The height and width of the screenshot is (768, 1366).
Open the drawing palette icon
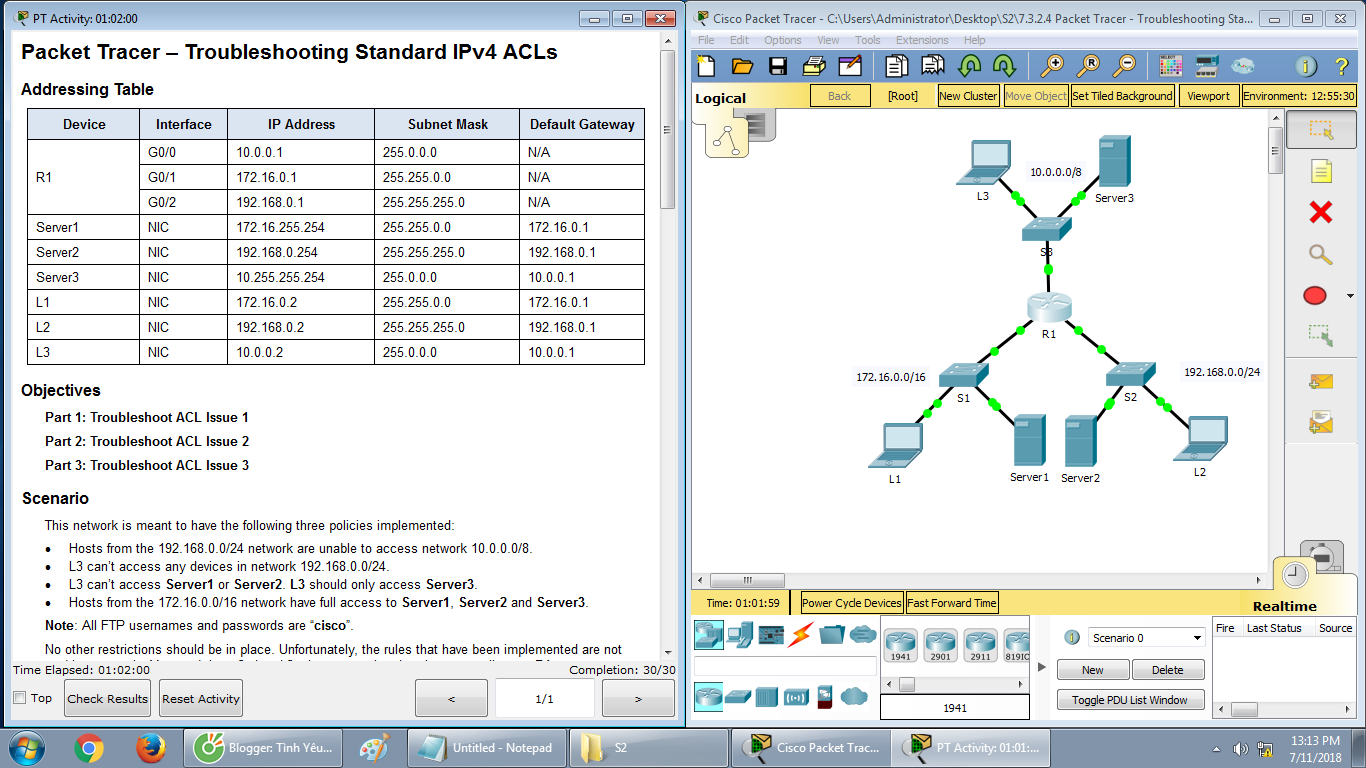tap(1171, 66)
